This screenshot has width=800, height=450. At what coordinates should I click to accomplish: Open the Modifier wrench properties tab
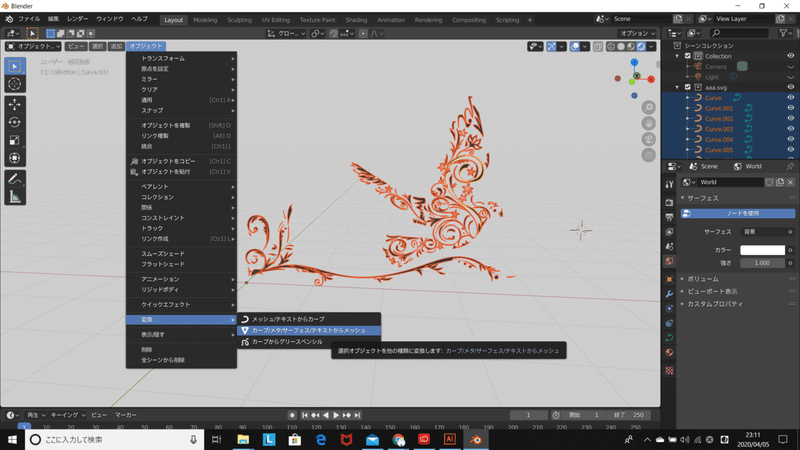click(x=669, y=294)
